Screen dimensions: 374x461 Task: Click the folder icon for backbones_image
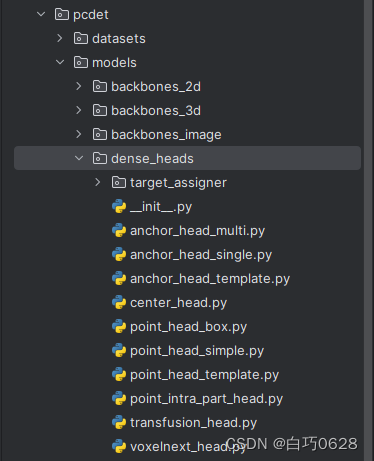[x=100, y=134]
